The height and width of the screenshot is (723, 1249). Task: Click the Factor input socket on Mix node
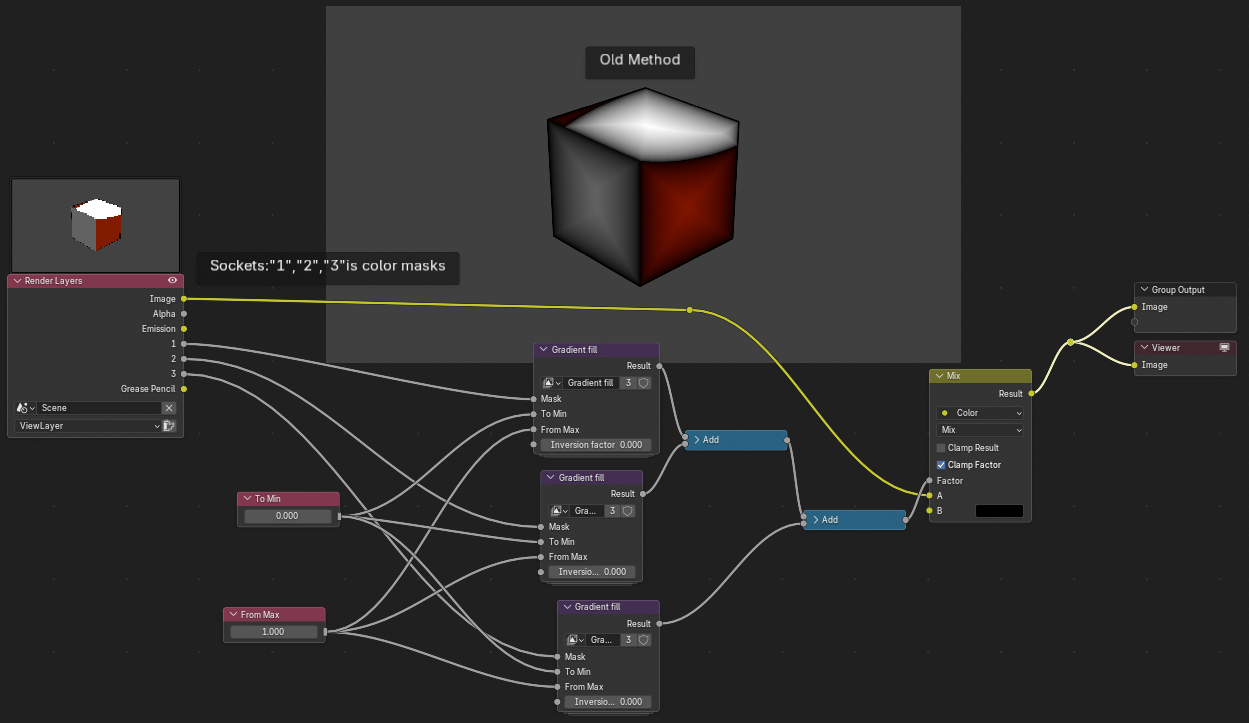(x=930, y=481)
